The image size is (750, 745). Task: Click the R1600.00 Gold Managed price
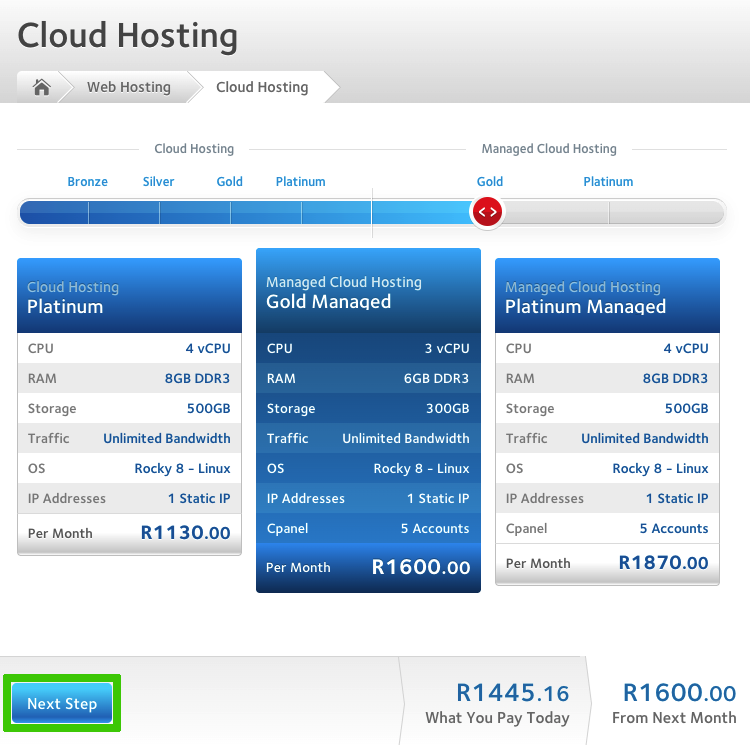pos(420,567)
